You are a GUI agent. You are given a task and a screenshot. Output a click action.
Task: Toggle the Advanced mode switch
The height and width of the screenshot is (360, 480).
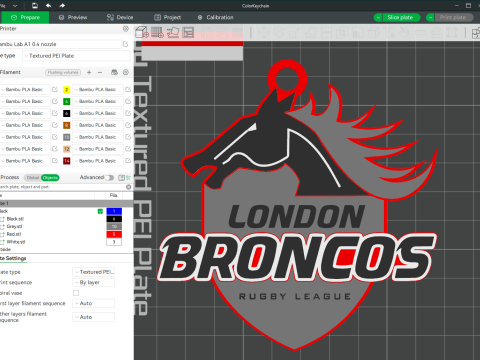click(109, 178)
